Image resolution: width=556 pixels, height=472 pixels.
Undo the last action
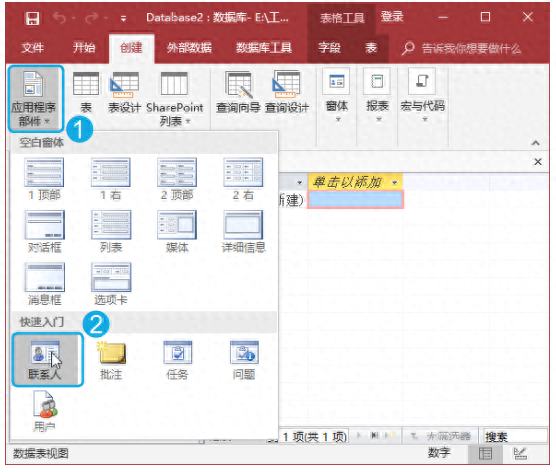click(60, 18)
